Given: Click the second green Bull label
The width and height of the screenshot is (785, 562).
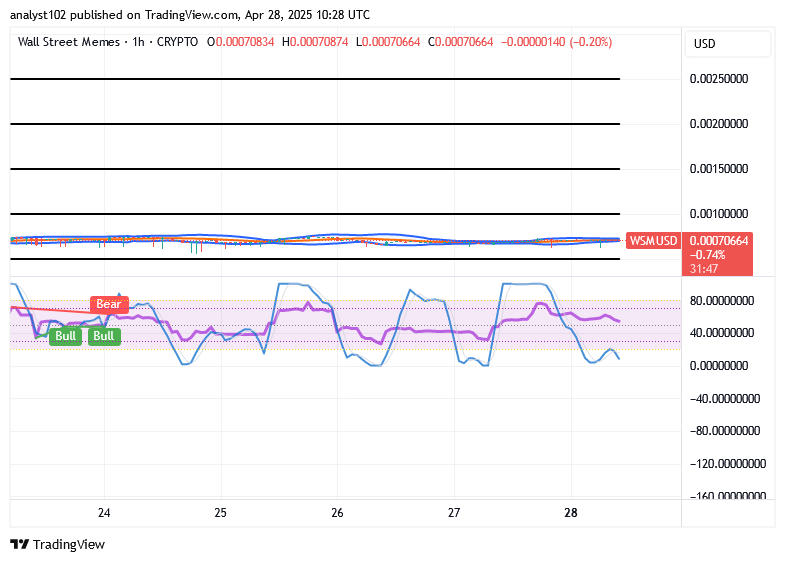Looking at the screenshot, I should 104,336.
